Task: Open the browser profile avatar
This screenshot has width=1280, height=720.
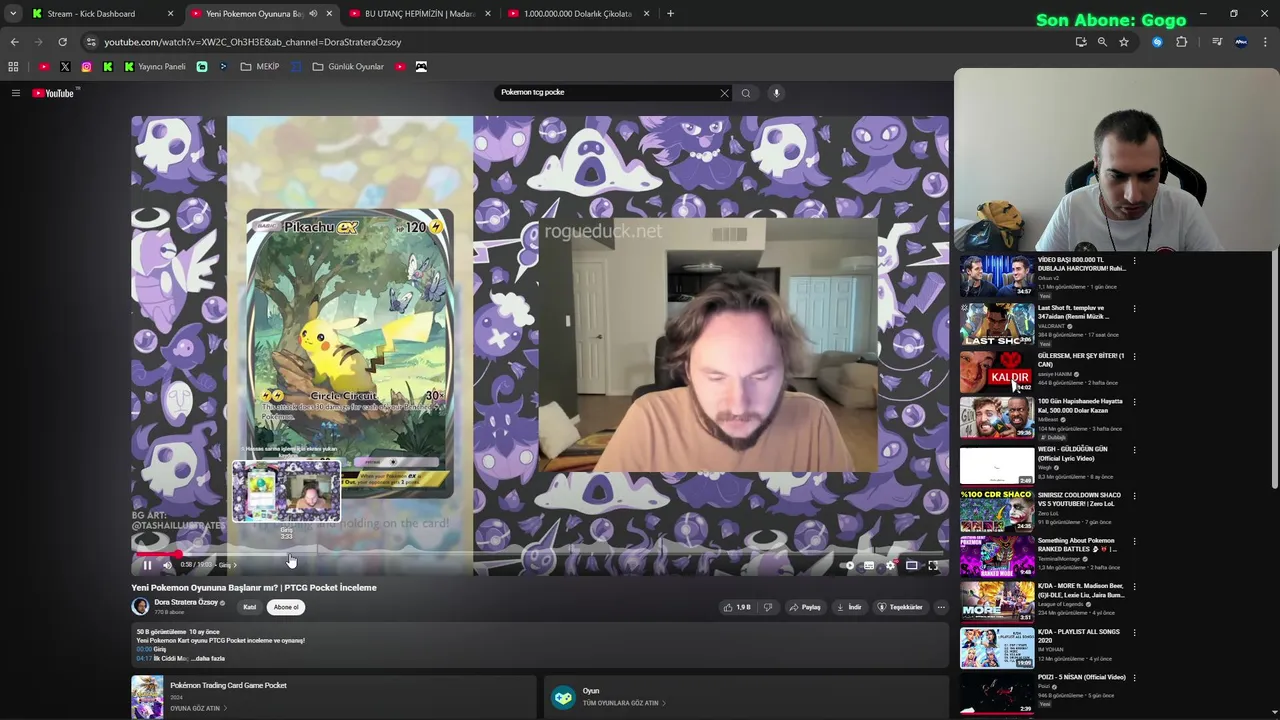Action: coord(1241,42)
